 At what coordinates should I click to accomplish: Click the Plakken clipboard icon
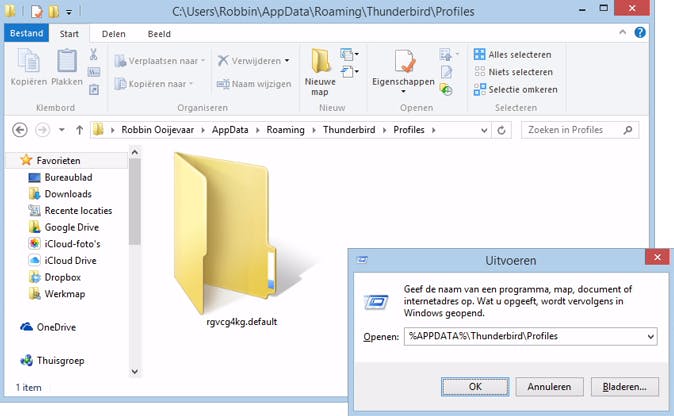[x=67, y=61]
